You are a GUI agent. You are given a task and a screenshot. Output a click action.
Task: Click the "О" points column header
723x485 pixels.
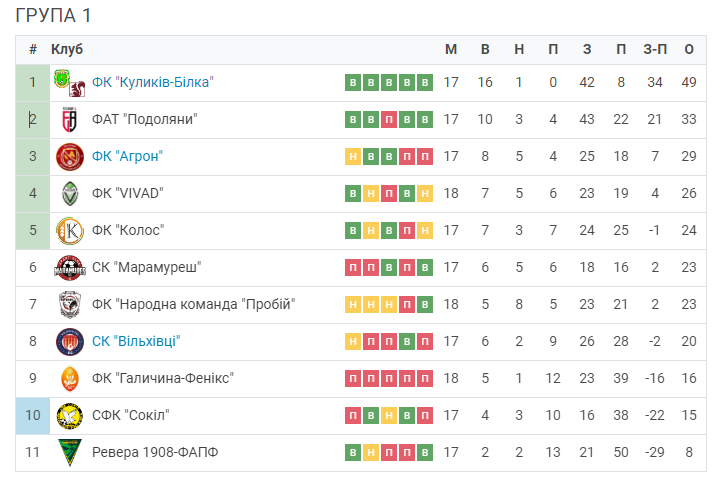(x=689, y=49)
